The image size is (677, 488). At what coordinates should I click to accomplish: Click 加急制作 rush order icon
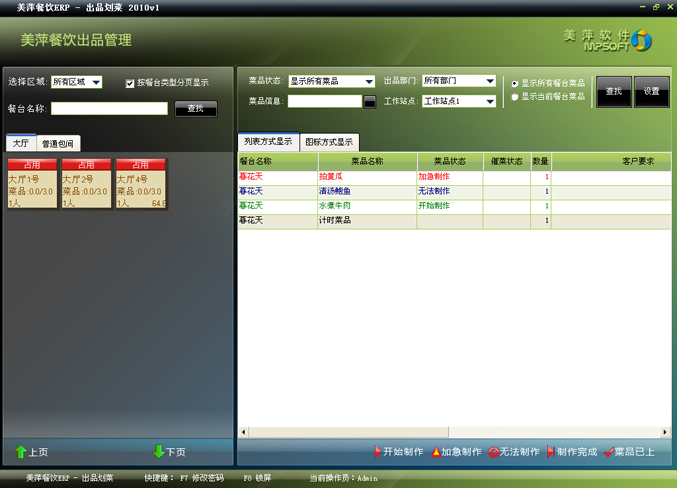click(436, 452)
